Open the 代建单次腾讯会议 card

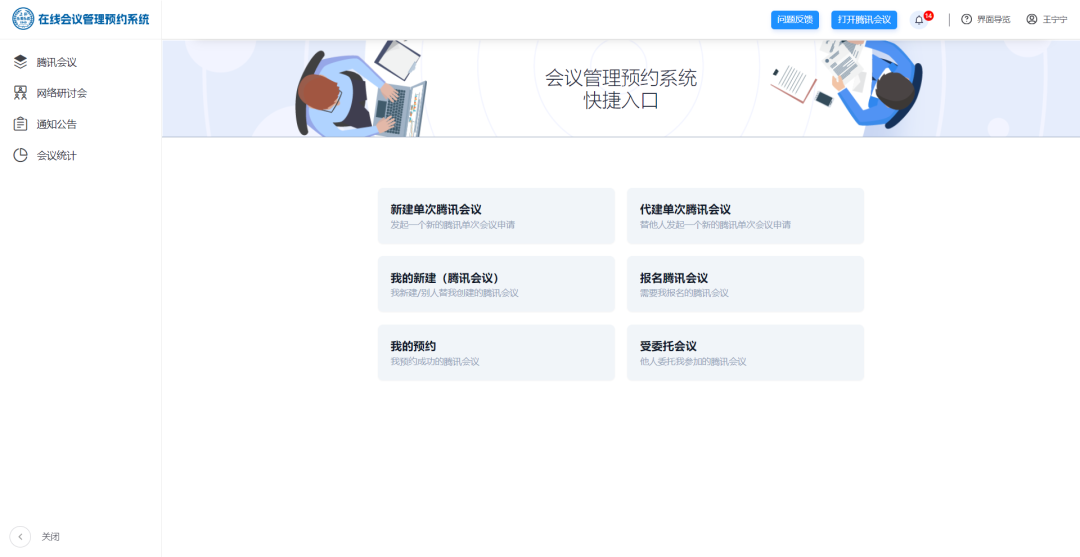click(745, 216)
